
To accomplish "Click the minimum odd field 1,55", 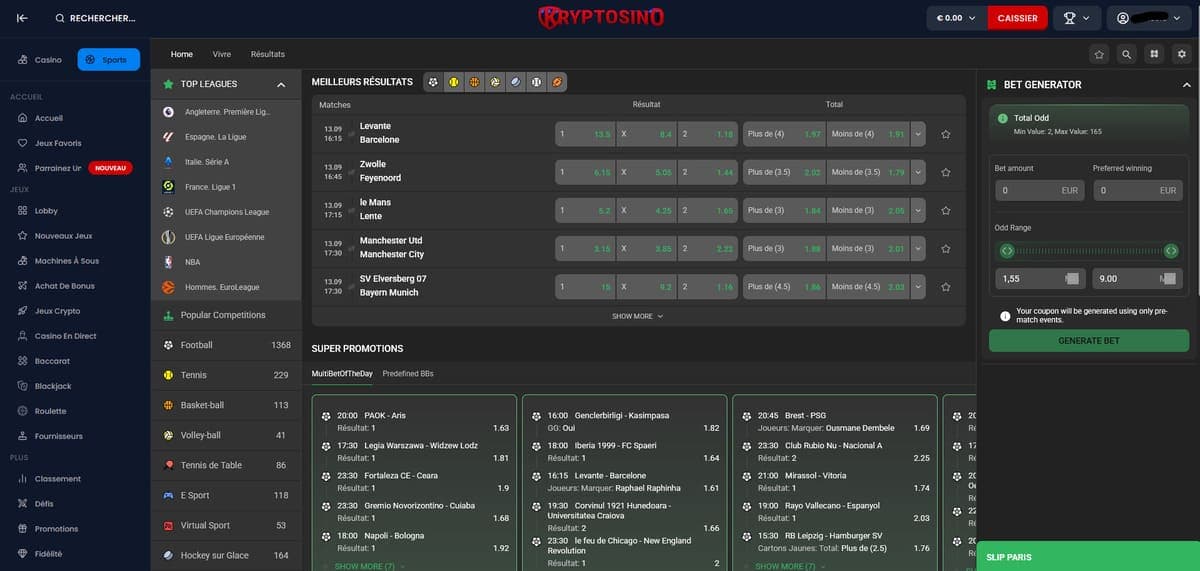I will (1040, 279).
